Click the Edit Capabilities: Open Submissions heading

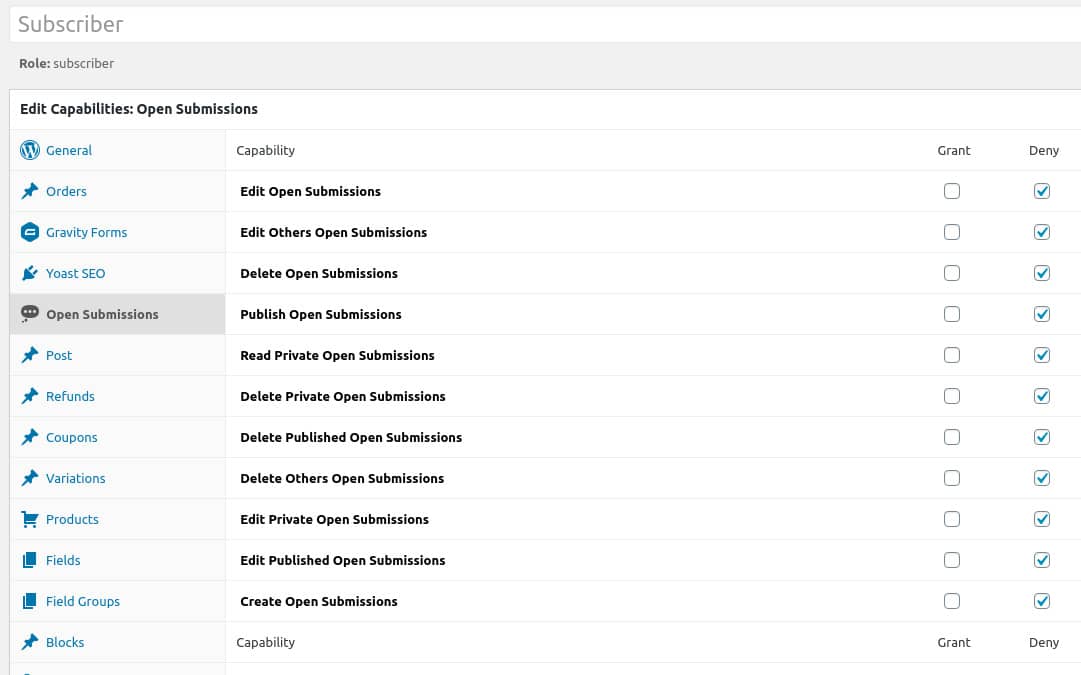139,109
